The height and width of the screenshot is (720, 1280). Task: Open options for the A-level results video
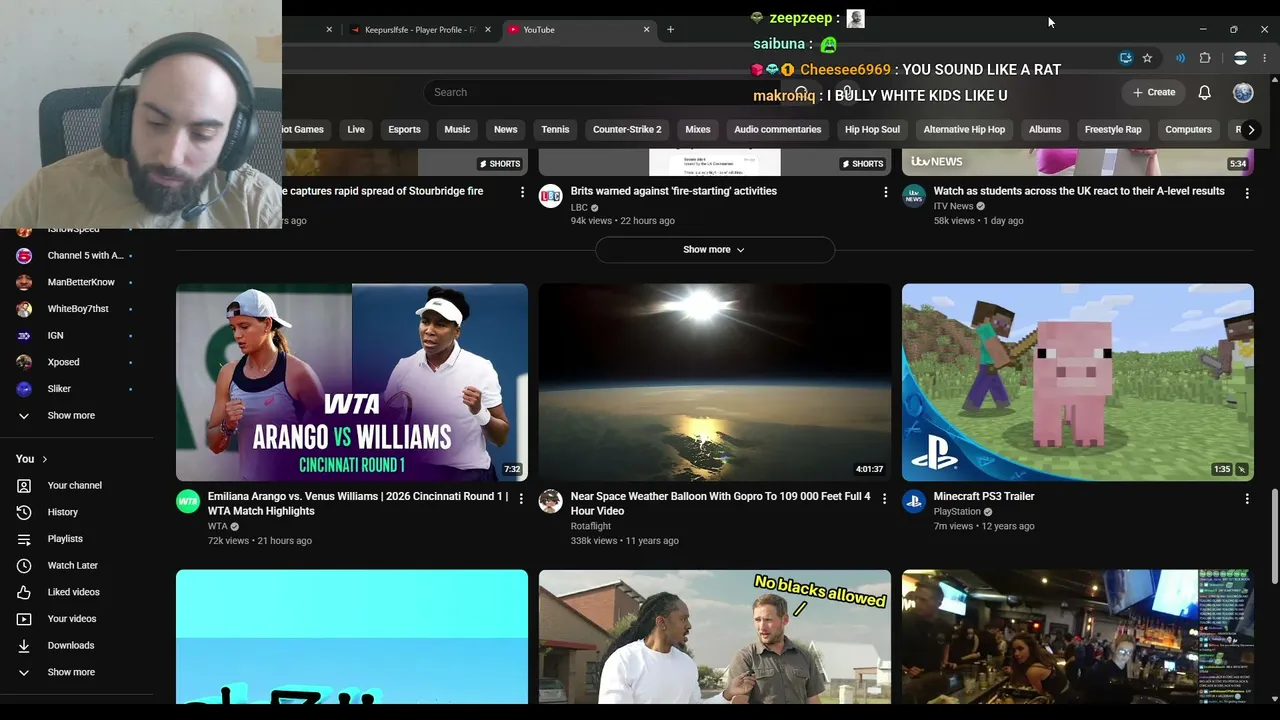click(1247, 193)
